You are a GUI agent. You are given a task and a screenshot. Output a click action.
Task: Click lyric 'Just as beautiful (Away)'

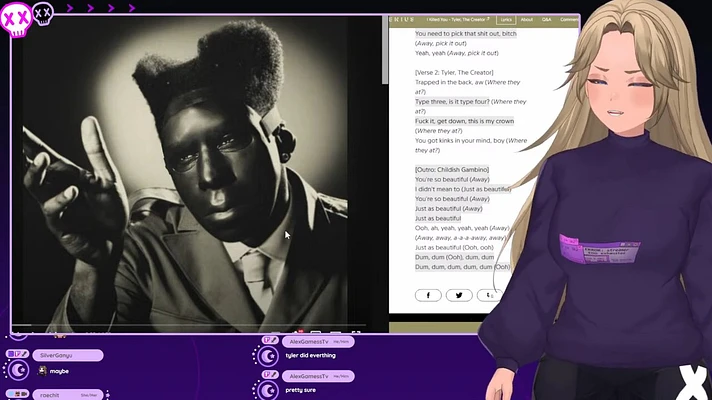tap(448, 208)
